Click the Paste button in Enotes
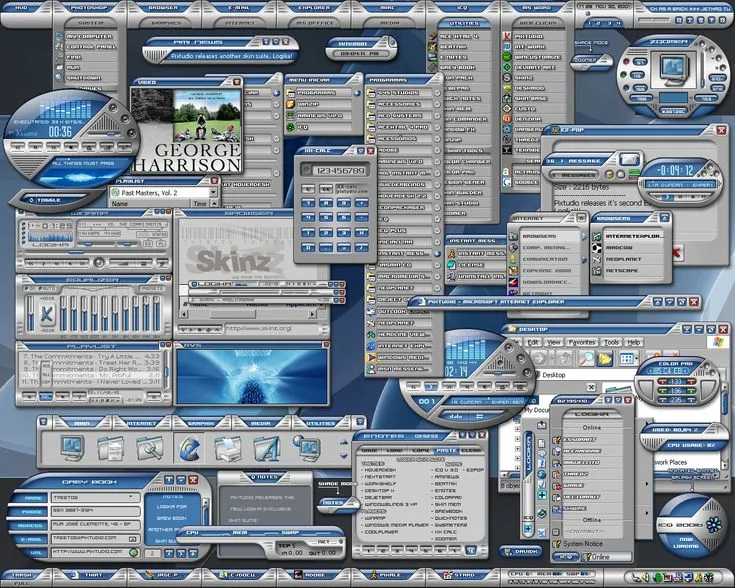 tap(446, 450)
